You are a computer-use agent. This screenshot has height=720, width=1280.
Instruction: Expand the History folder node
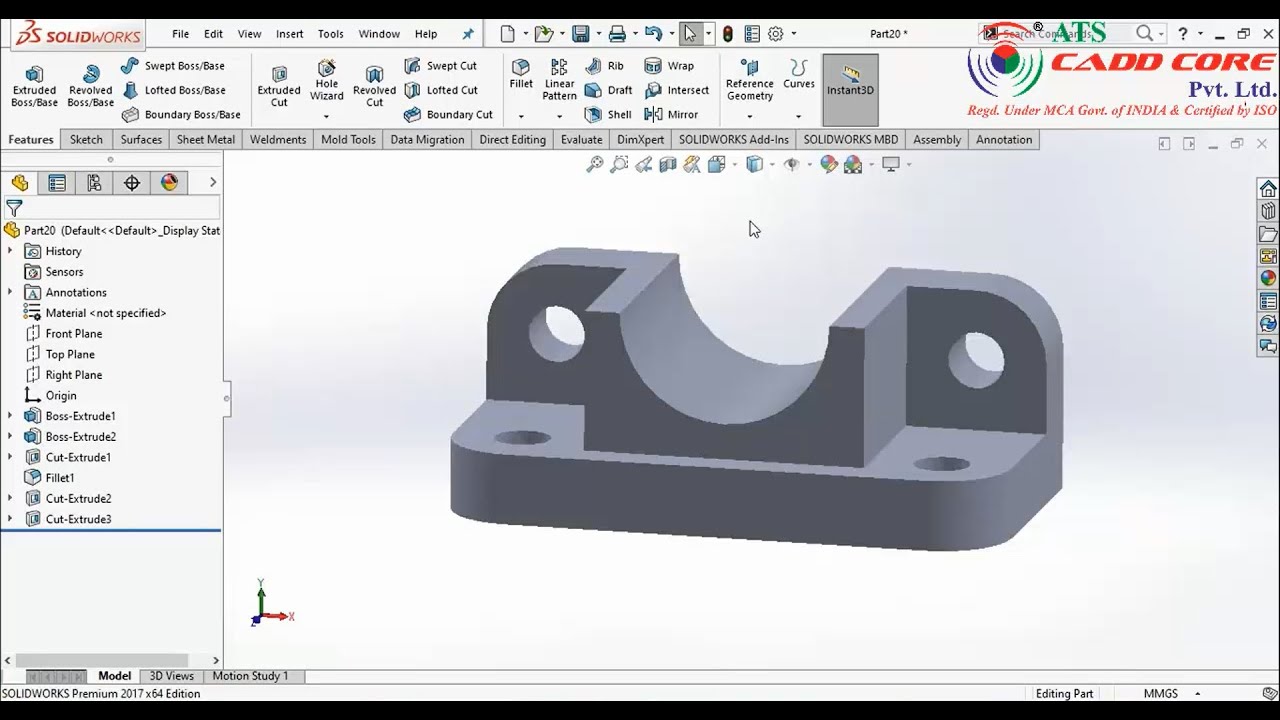(x=10, y=251)
